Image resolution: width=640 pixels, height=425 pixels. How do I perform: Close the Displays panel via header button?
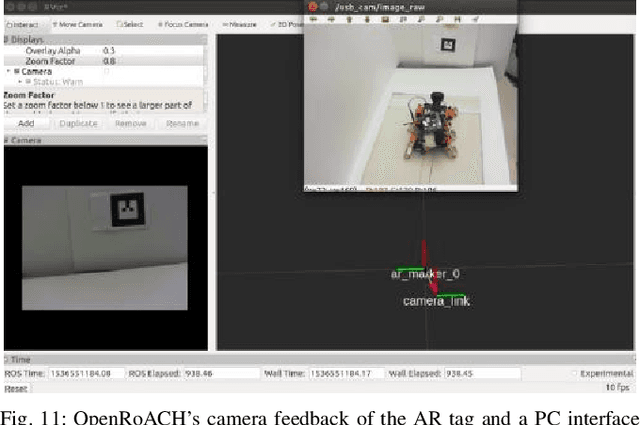tap(204, 40)
